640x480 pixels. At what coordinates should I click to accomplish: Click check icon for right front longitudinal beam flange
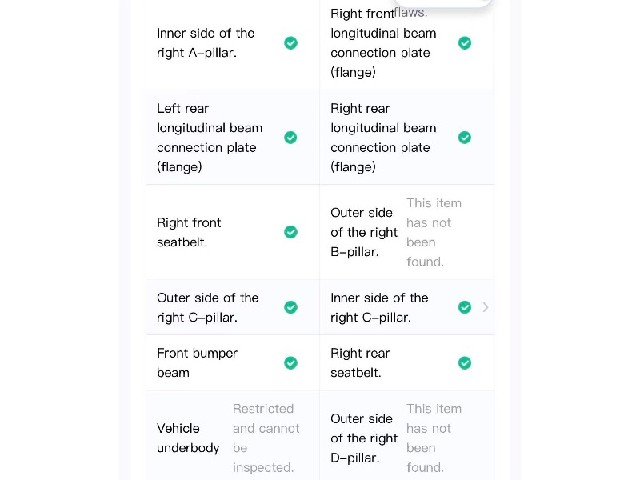464,43
